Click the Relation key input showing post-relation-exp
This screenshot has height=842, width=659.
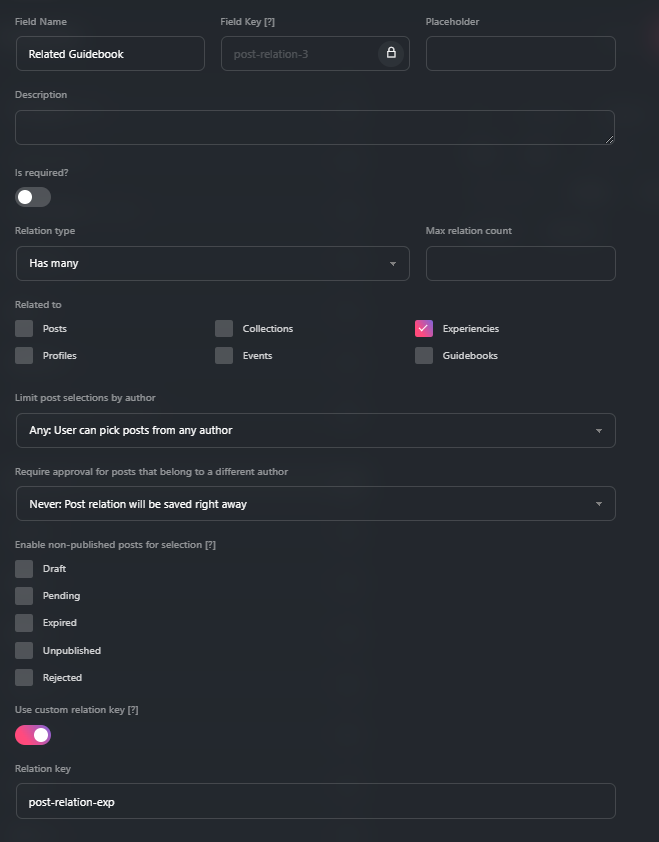[315, 801]
